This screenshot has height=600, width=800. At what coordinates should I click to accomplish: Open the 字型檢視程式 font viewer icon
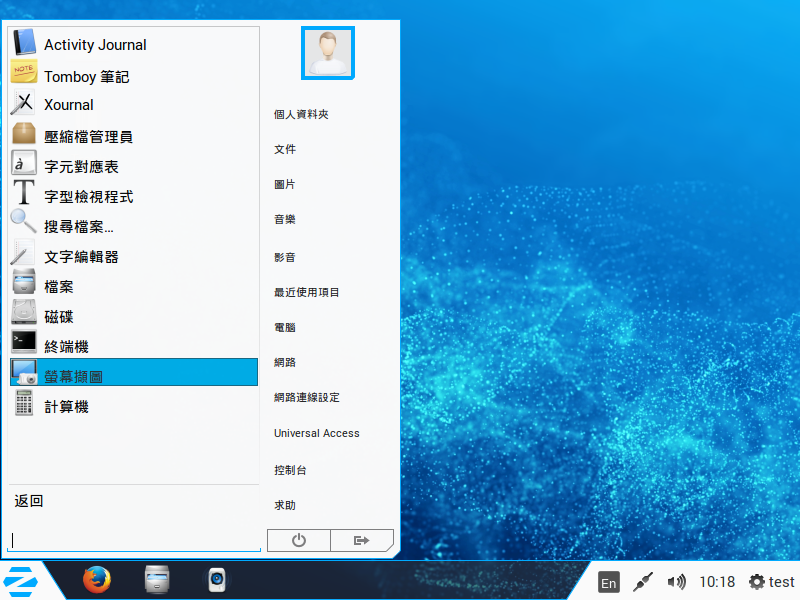pyautogui.click(x=24, y=193)
